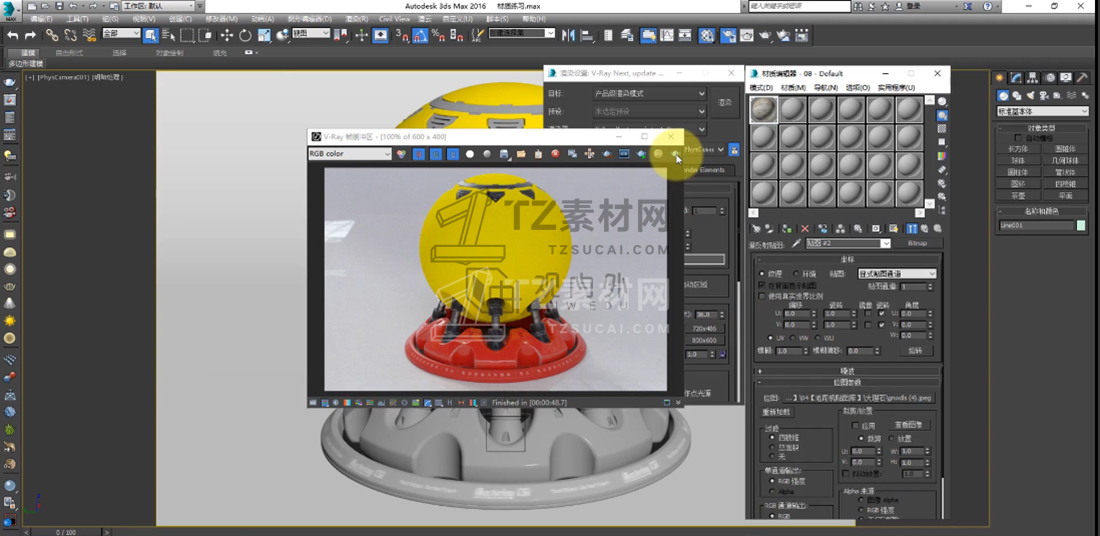Open the Civil View menu
This screenshot has height=536, width=1100.
[x=393, y=18]
